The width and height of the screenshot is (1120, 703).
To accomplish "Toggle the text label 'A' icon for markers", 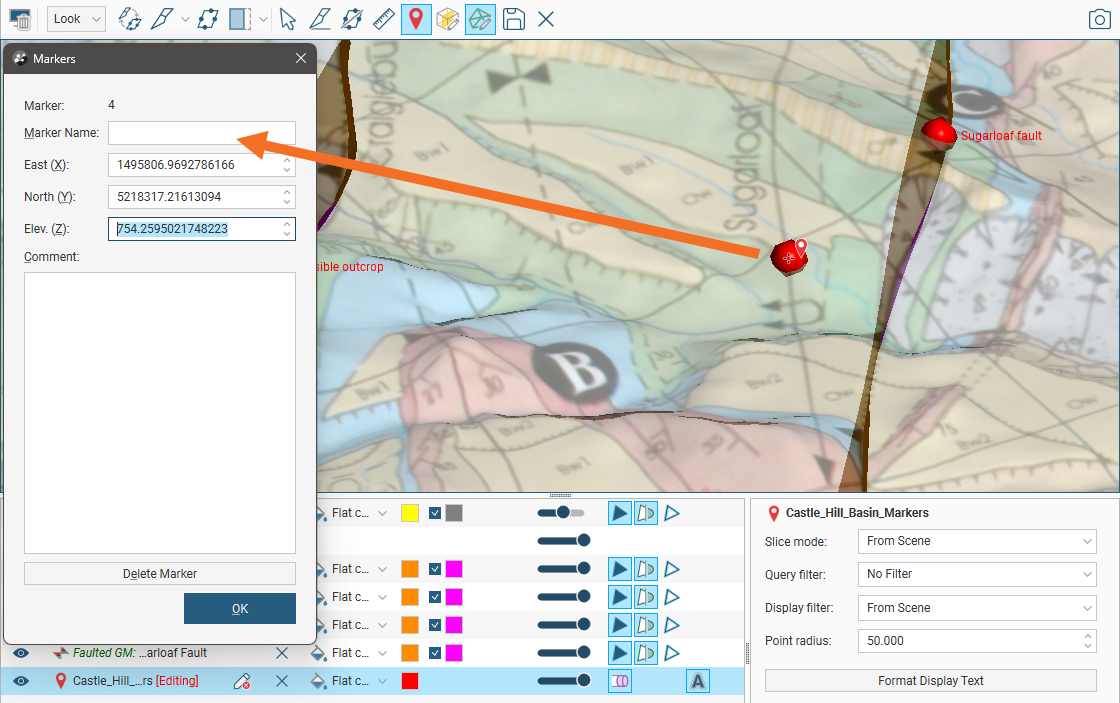I will [x=697, y=681].
